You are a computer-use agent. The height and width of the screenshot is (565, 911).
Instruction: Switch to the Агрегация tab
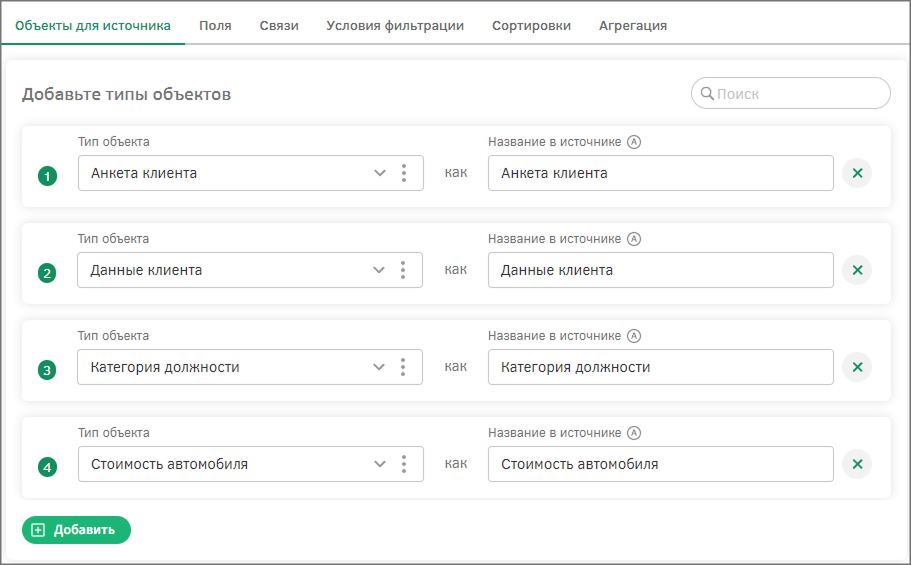click(x=633, y=26)
